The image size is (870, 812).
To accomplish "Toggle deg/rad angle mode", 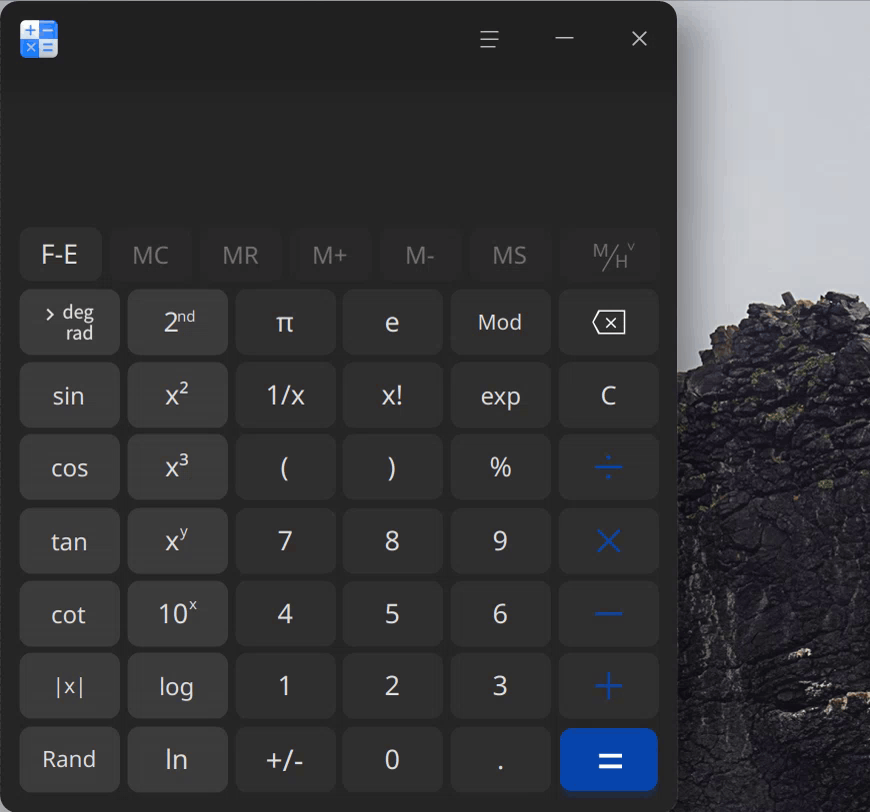I will point(69,322).
